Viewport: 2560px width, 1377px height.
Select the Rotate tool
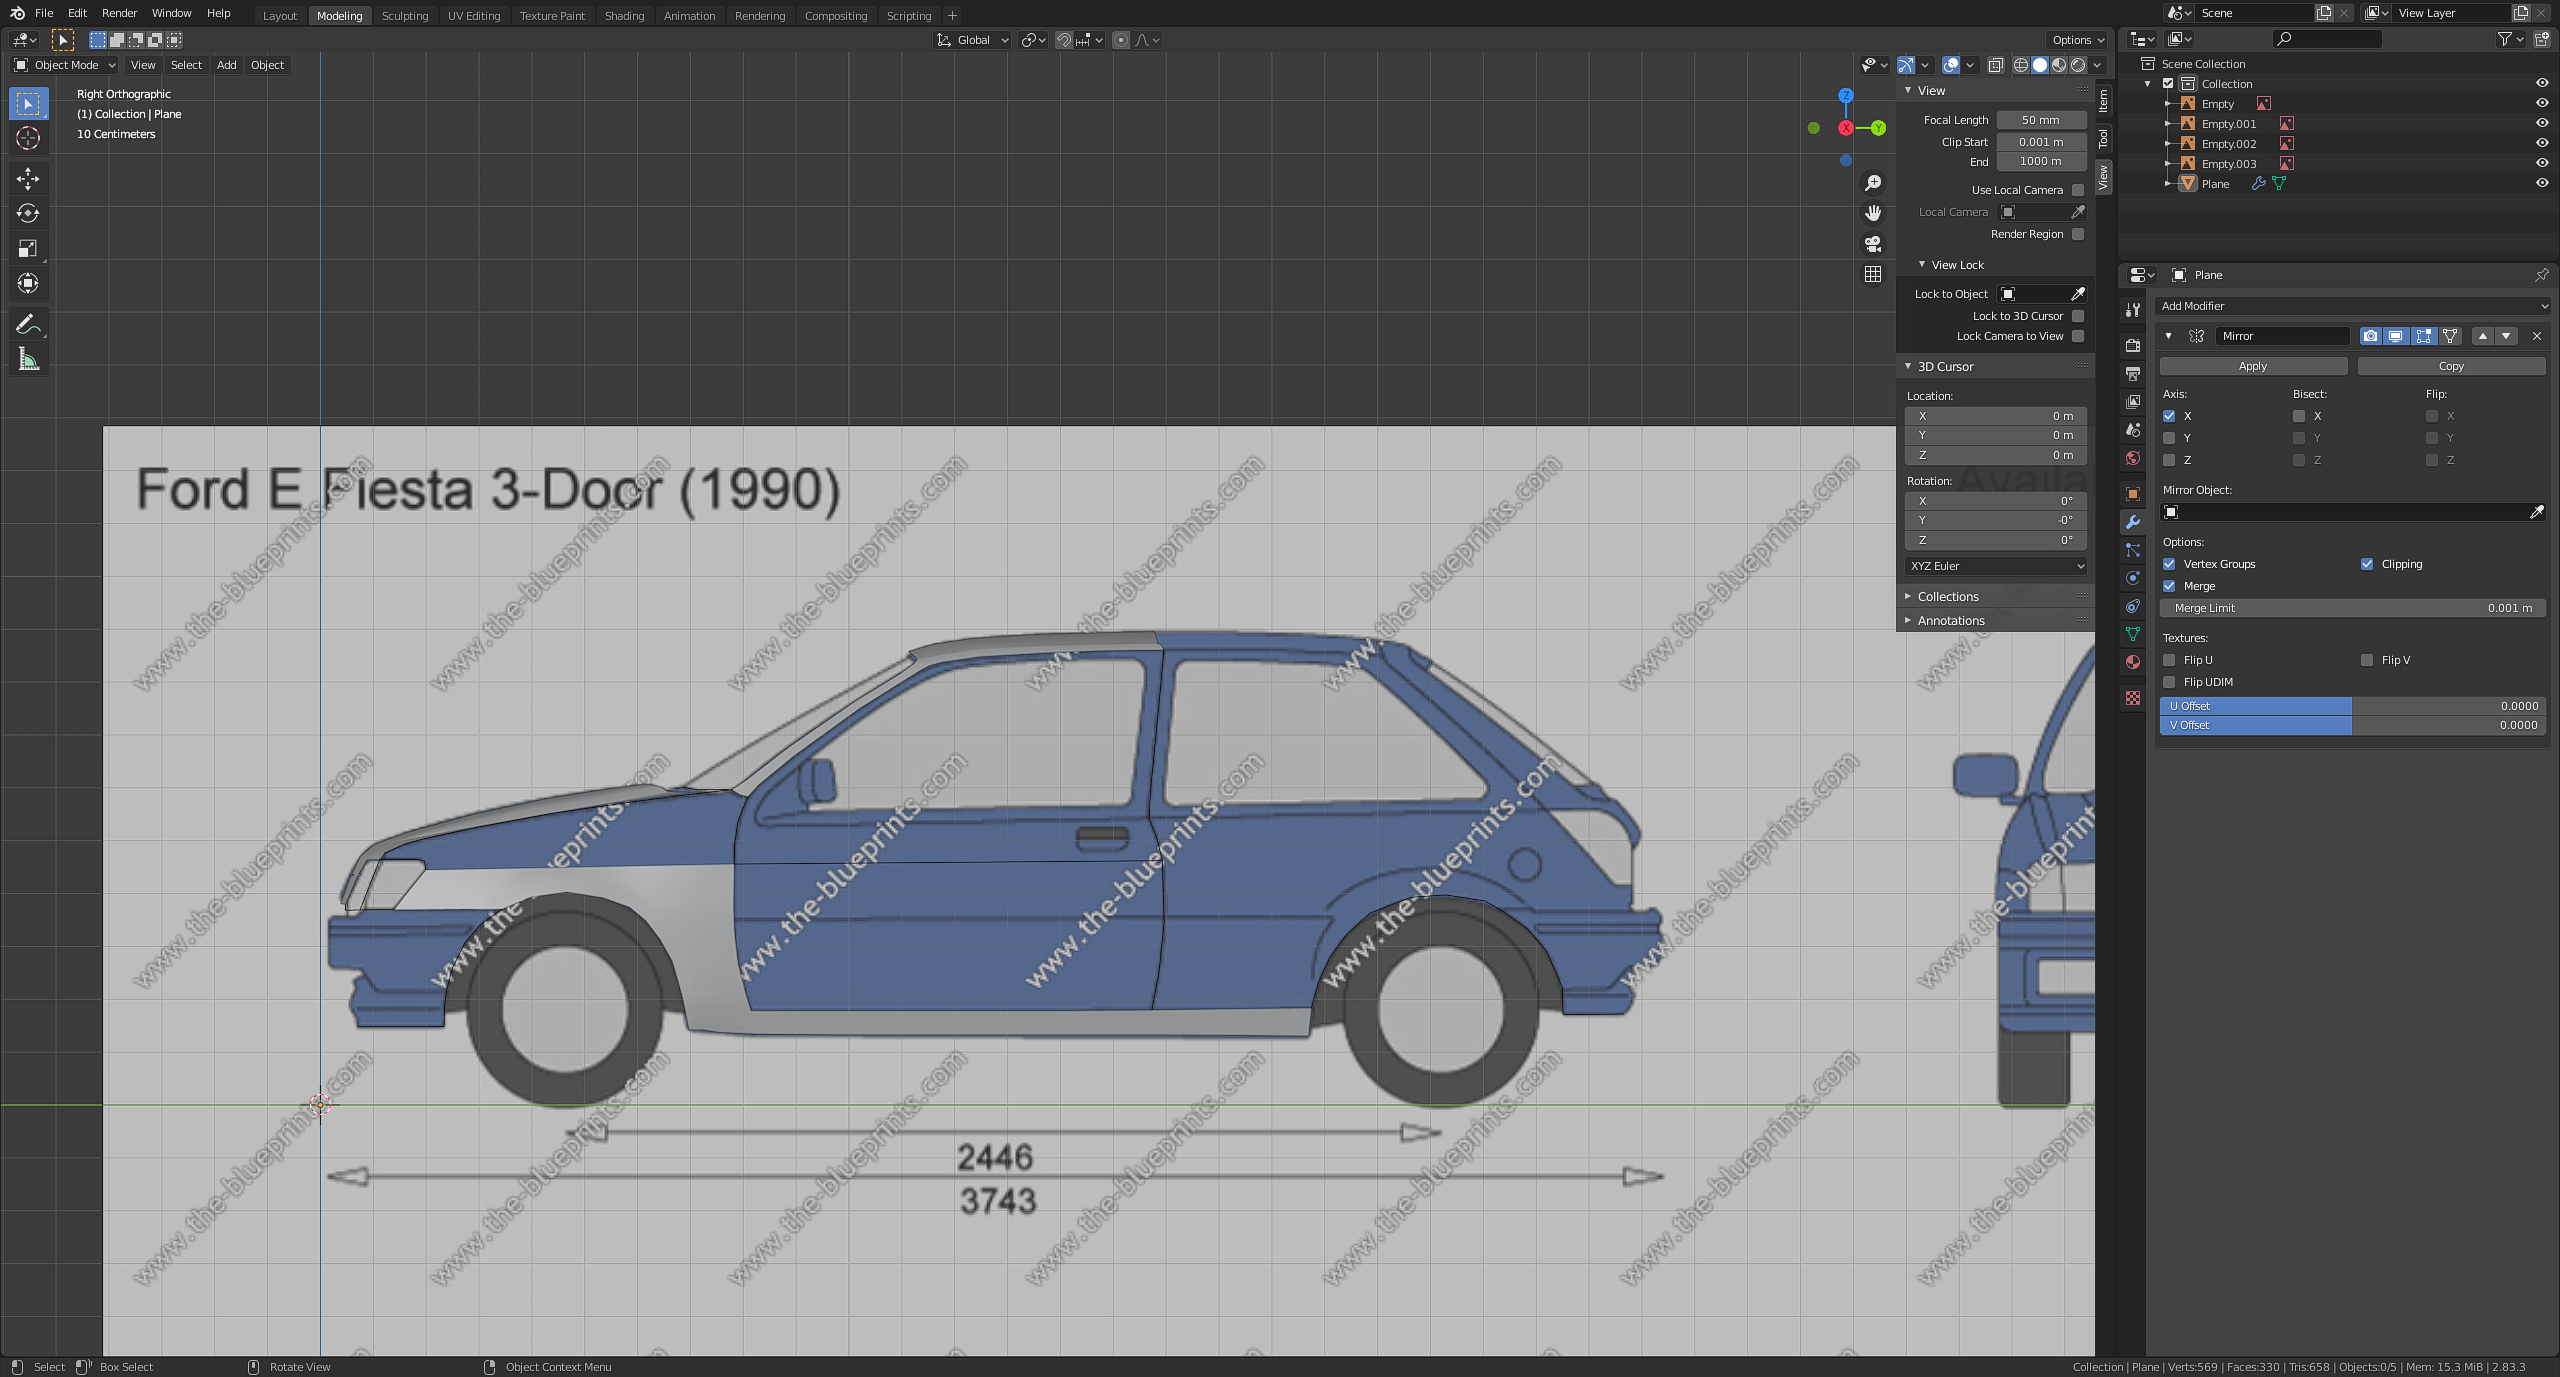pos(28,213)
